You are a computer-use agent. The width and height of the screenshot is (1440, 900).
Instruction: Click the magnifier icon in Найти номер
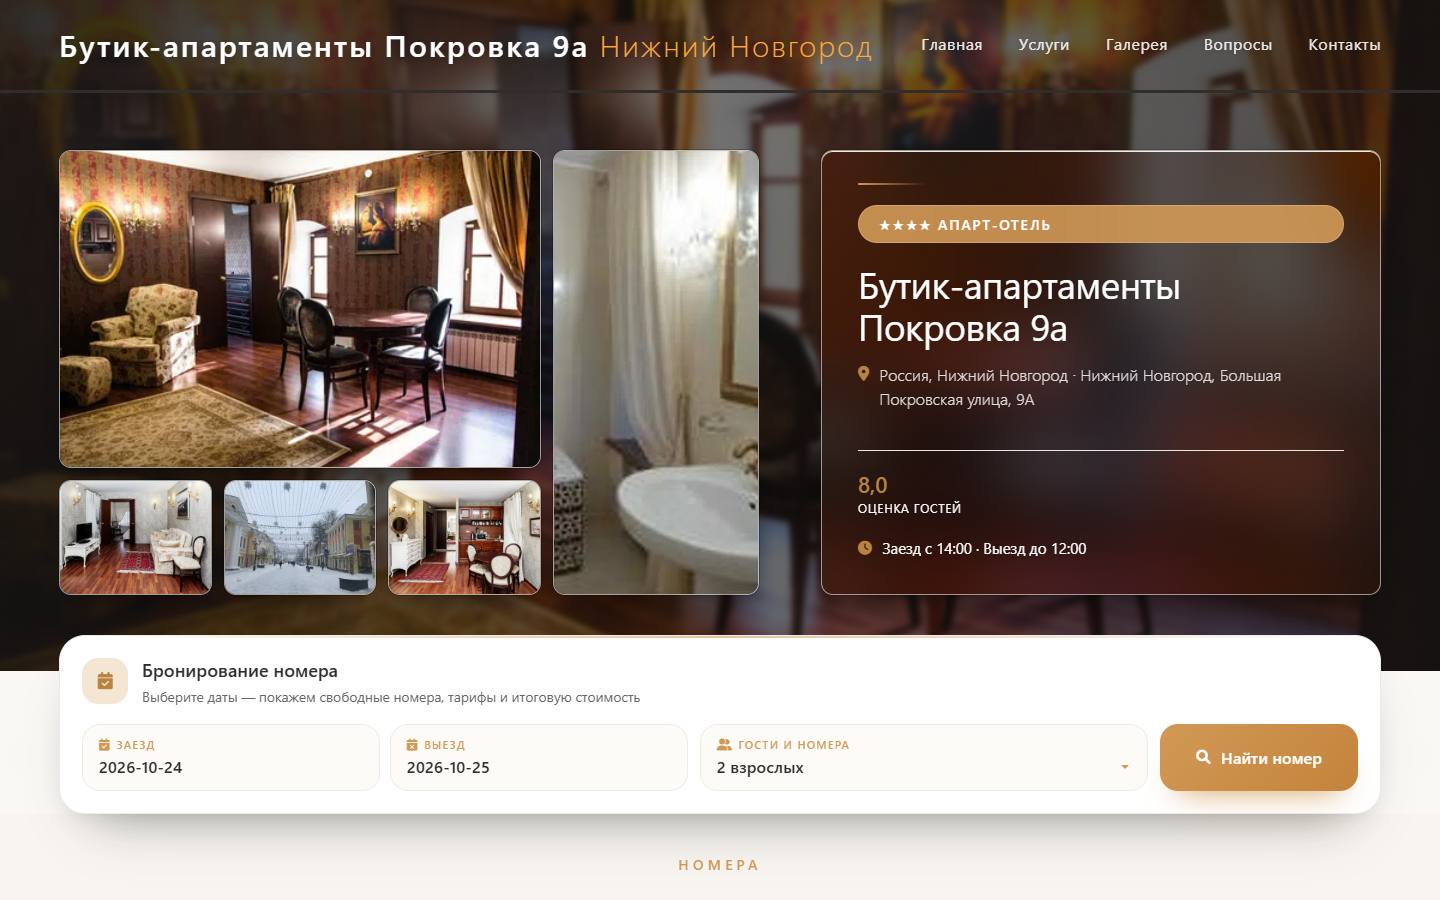point(1204,757)
